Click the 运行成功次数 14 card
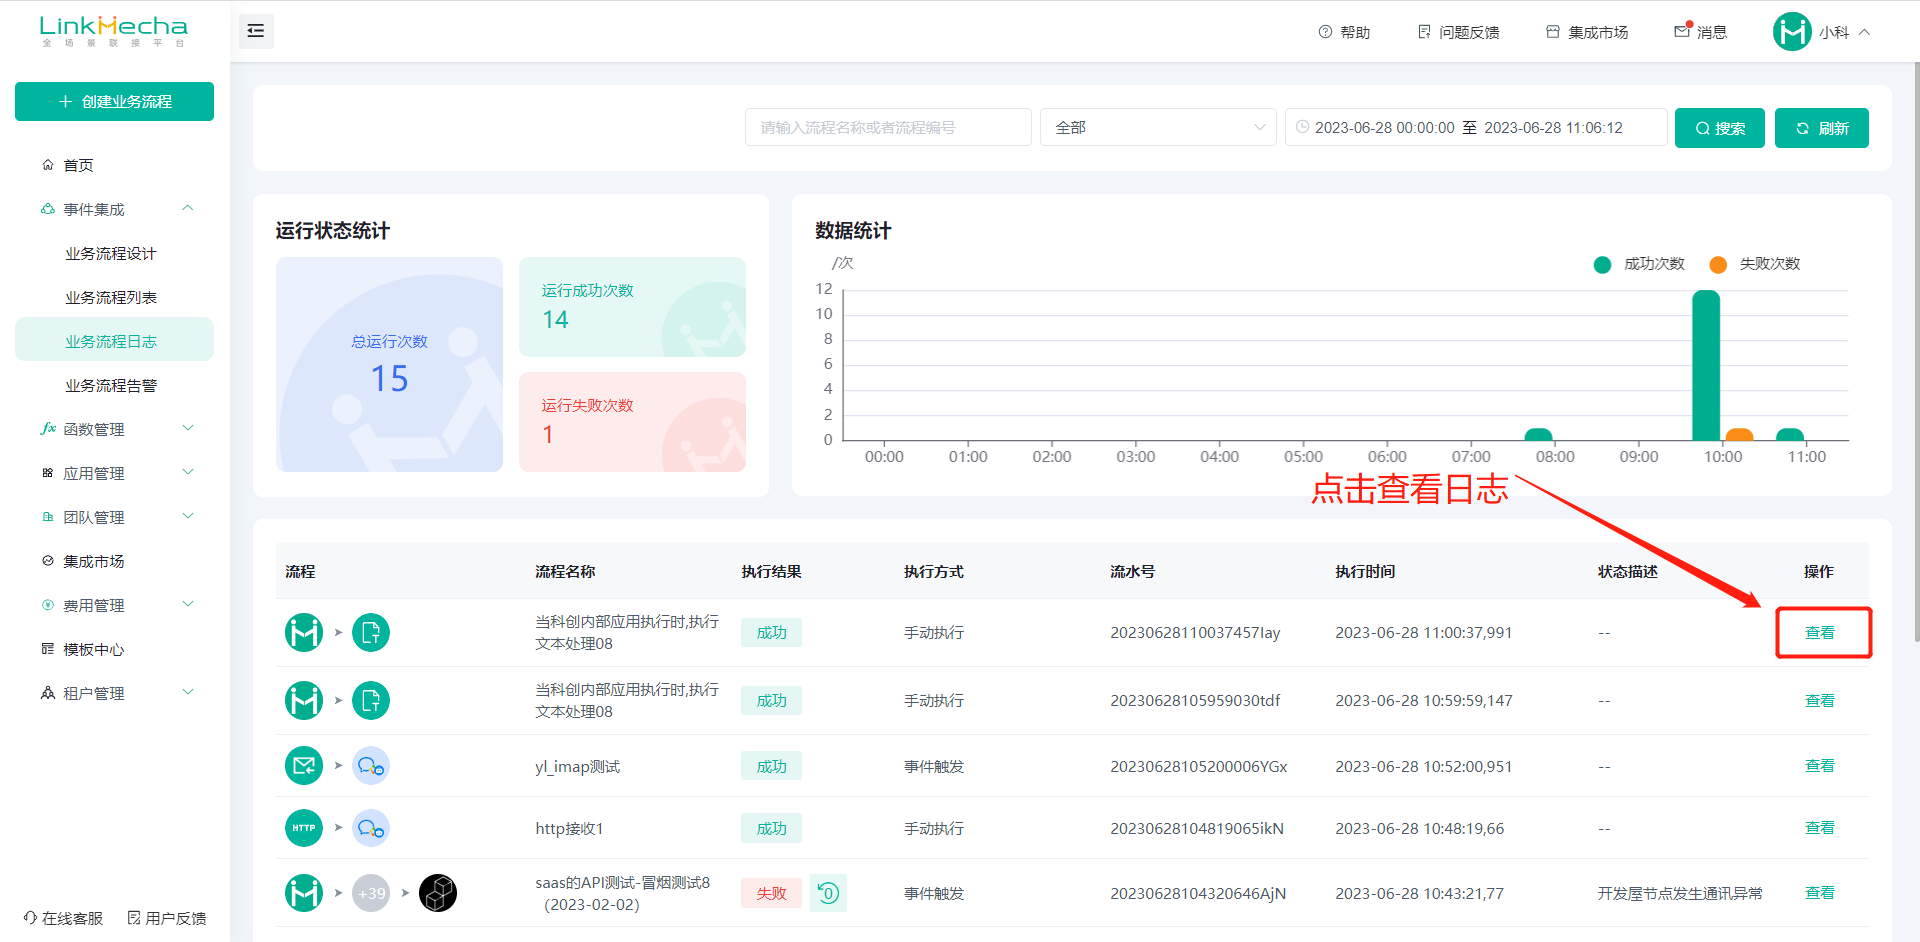1920x942 pixels. pos(632,307)
